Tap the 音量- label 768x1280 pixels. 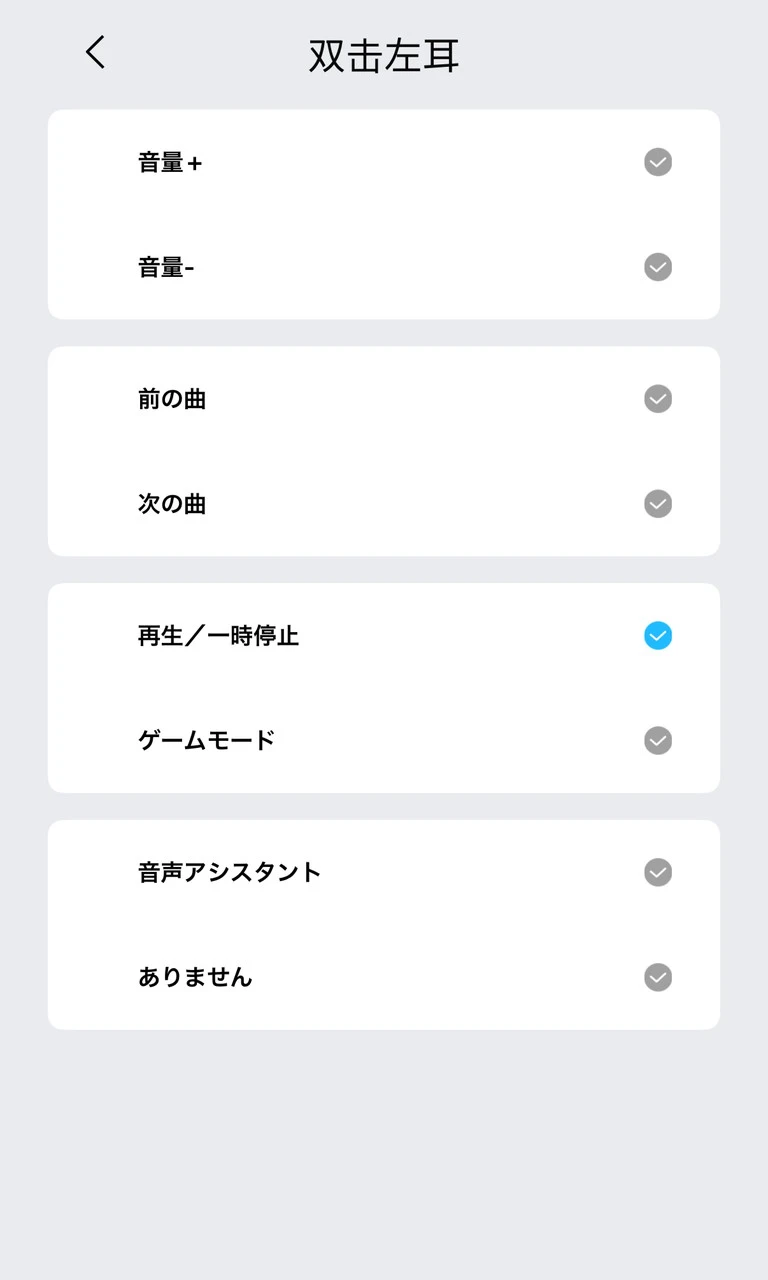click(x=166, y=267)
